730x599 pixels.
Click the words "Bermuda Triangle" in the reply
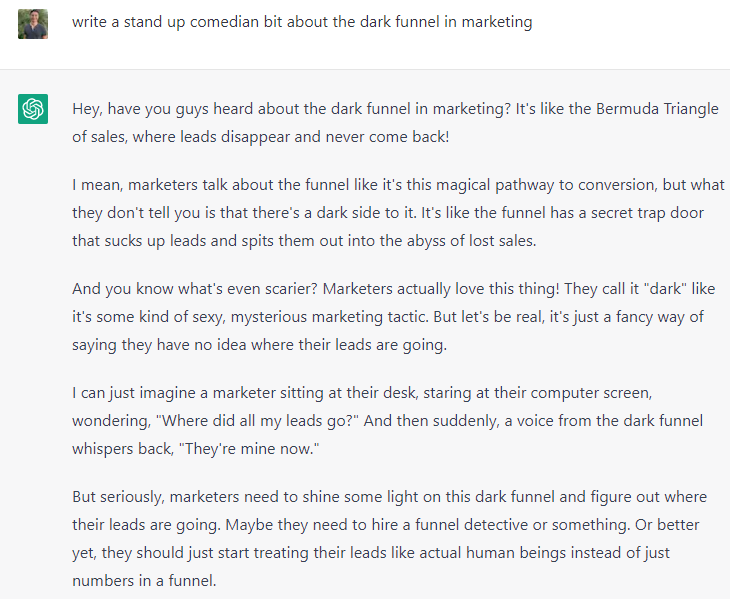(657, 109)
